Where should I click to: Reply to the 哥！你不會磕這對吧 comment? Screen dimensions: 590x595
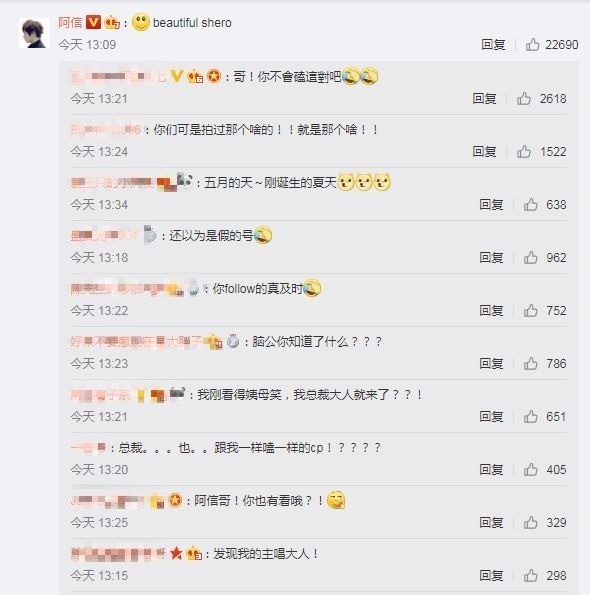484,98
